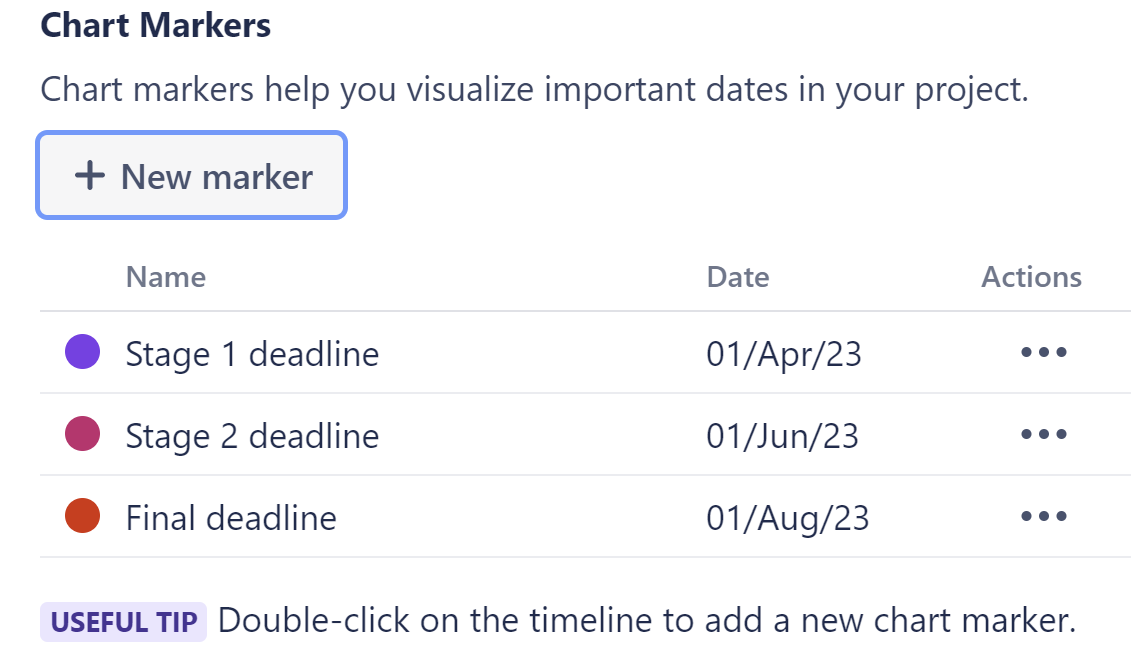
Task: Select the Stage 1 deadline marker name
Action: pos(252,354)
